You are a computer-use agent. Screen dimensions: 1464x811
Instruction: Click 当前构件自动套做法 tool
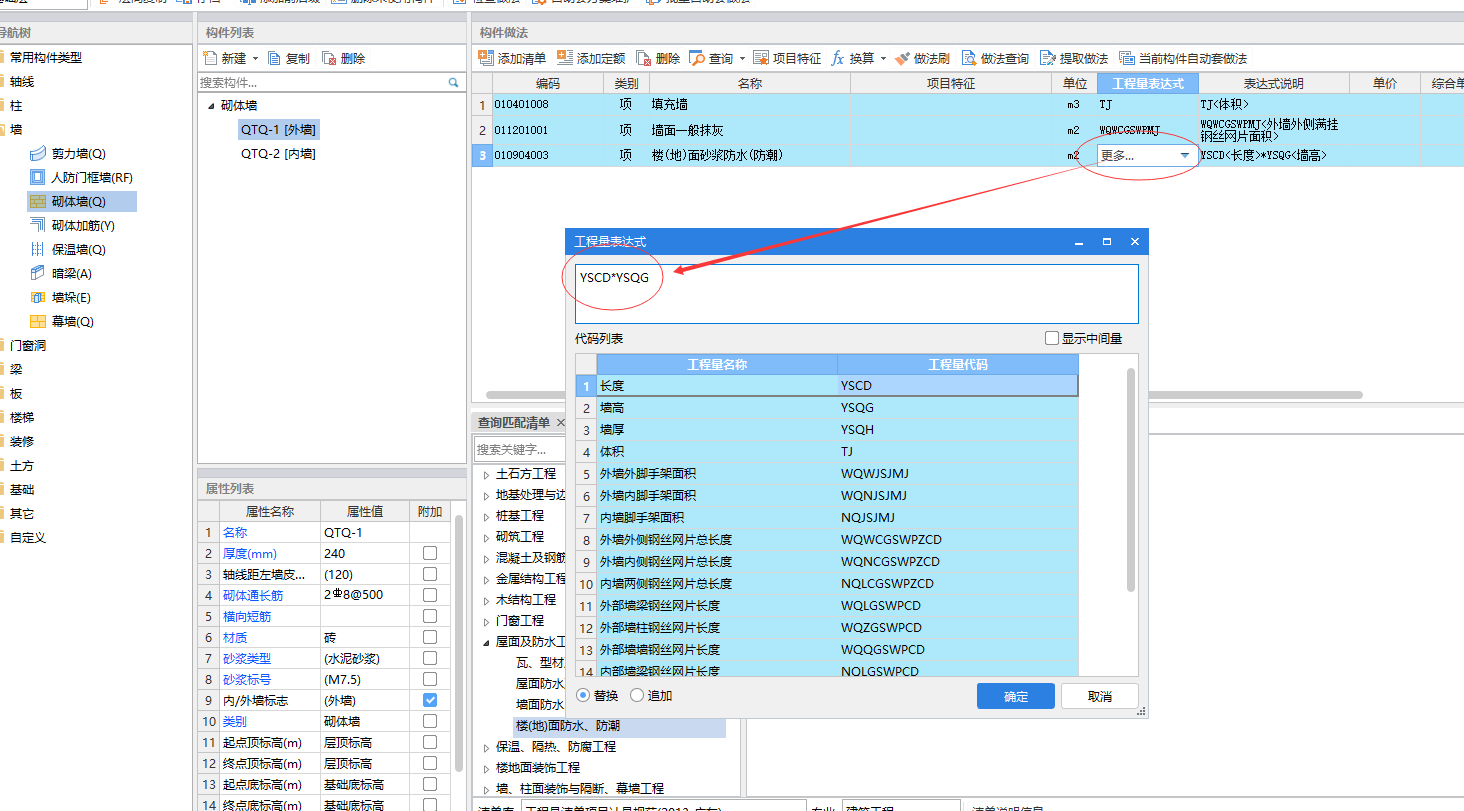[1183, 59]
